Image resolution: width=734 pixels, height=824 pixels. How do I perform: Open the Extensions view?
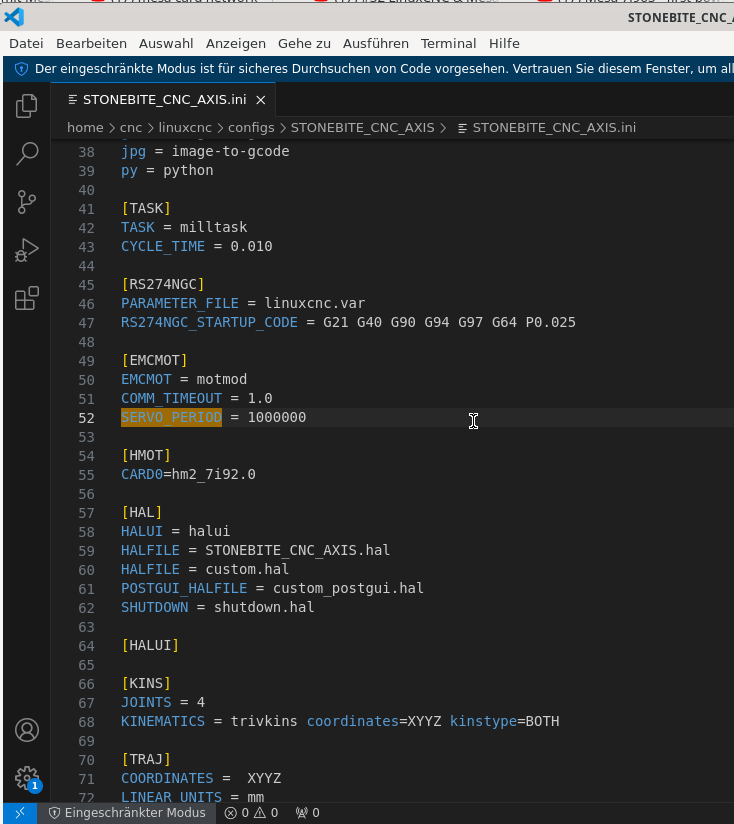[x=26, y=298]
